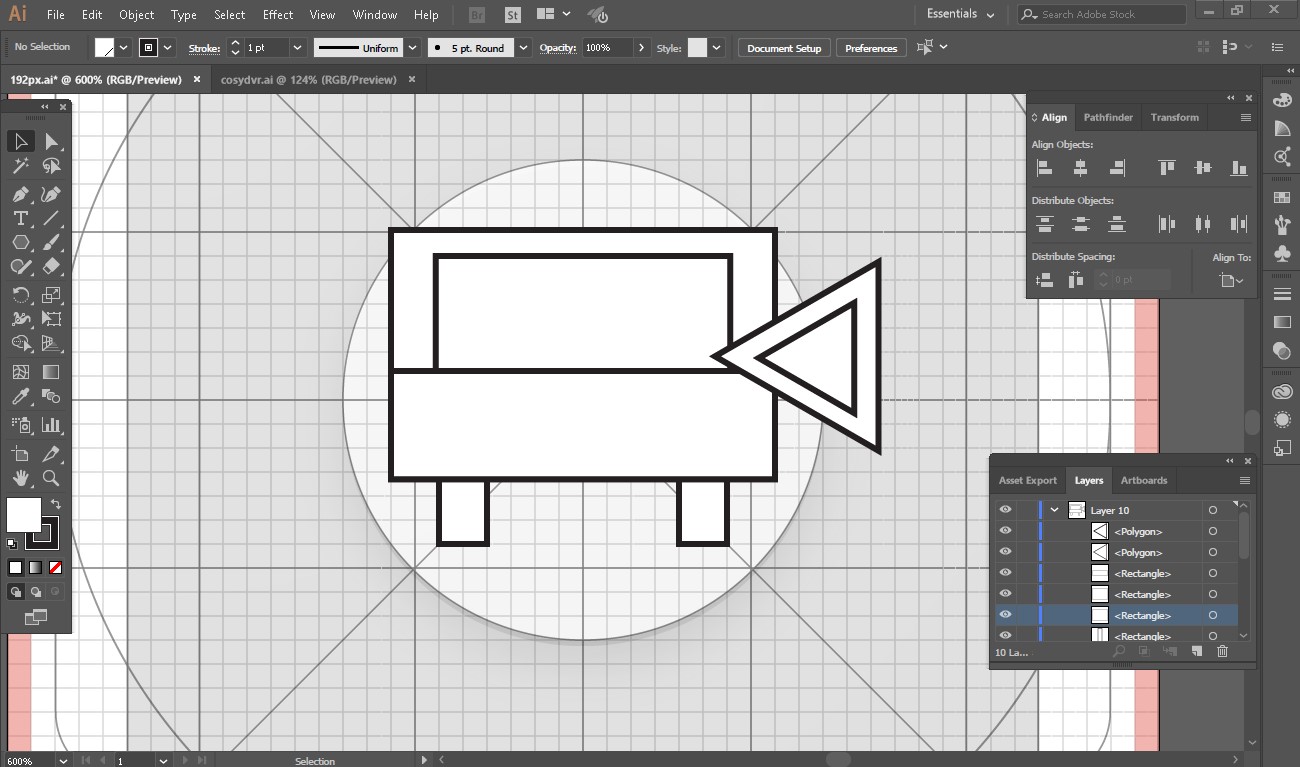Select the Artboard tool

click(x=20, y=454)
